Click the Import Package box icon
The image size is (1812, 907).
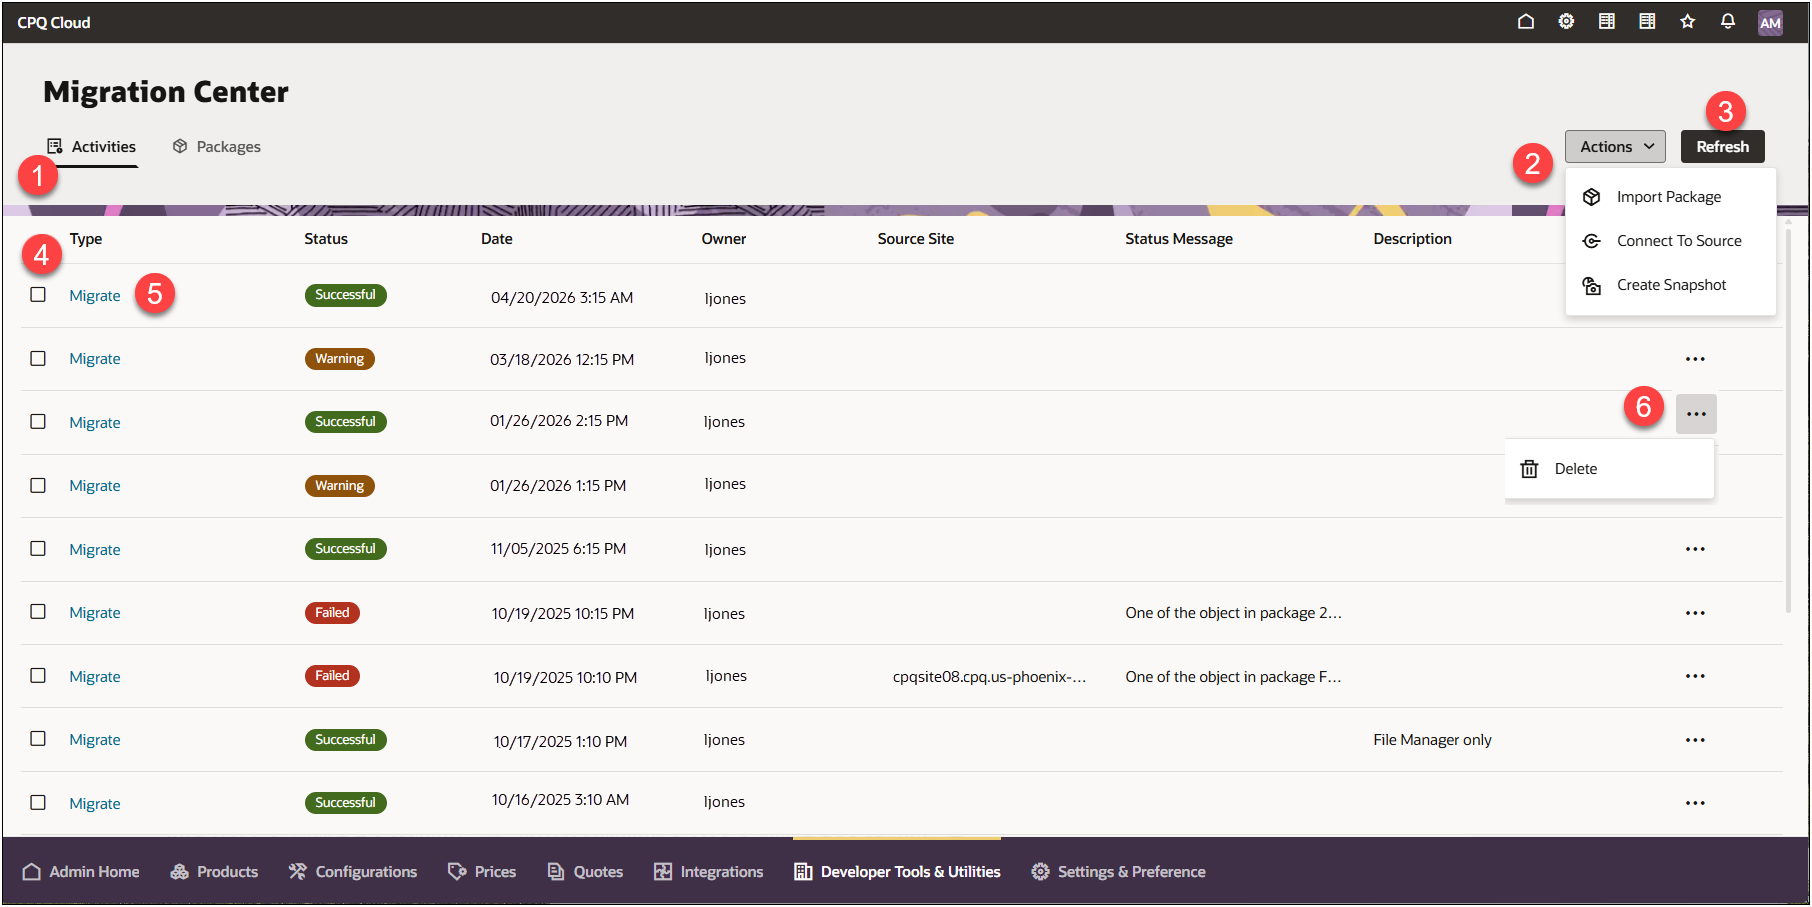pyautogui.click(x=1591, y=197)
